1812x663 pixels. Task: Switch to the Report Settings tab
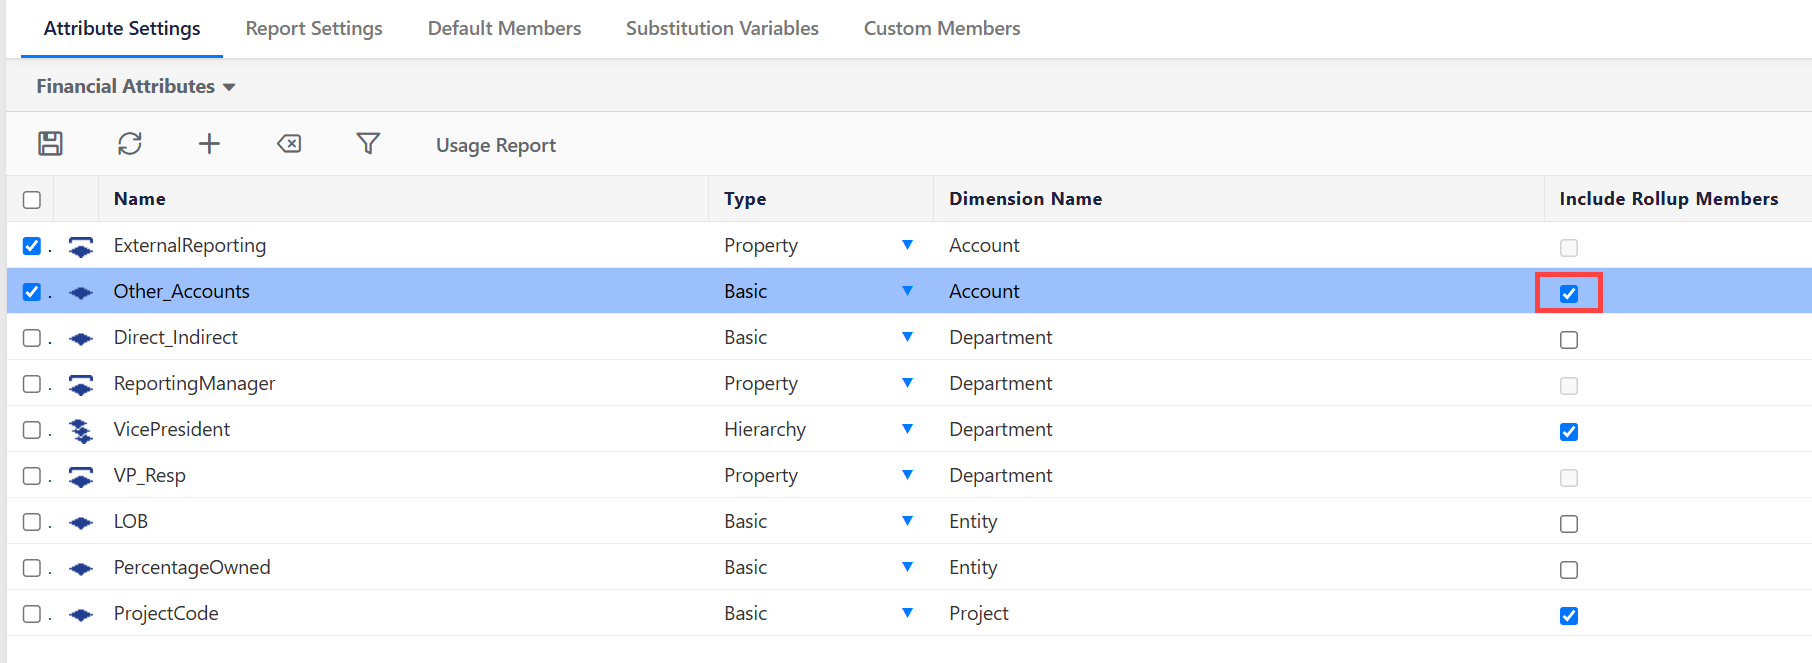point(314,29)
